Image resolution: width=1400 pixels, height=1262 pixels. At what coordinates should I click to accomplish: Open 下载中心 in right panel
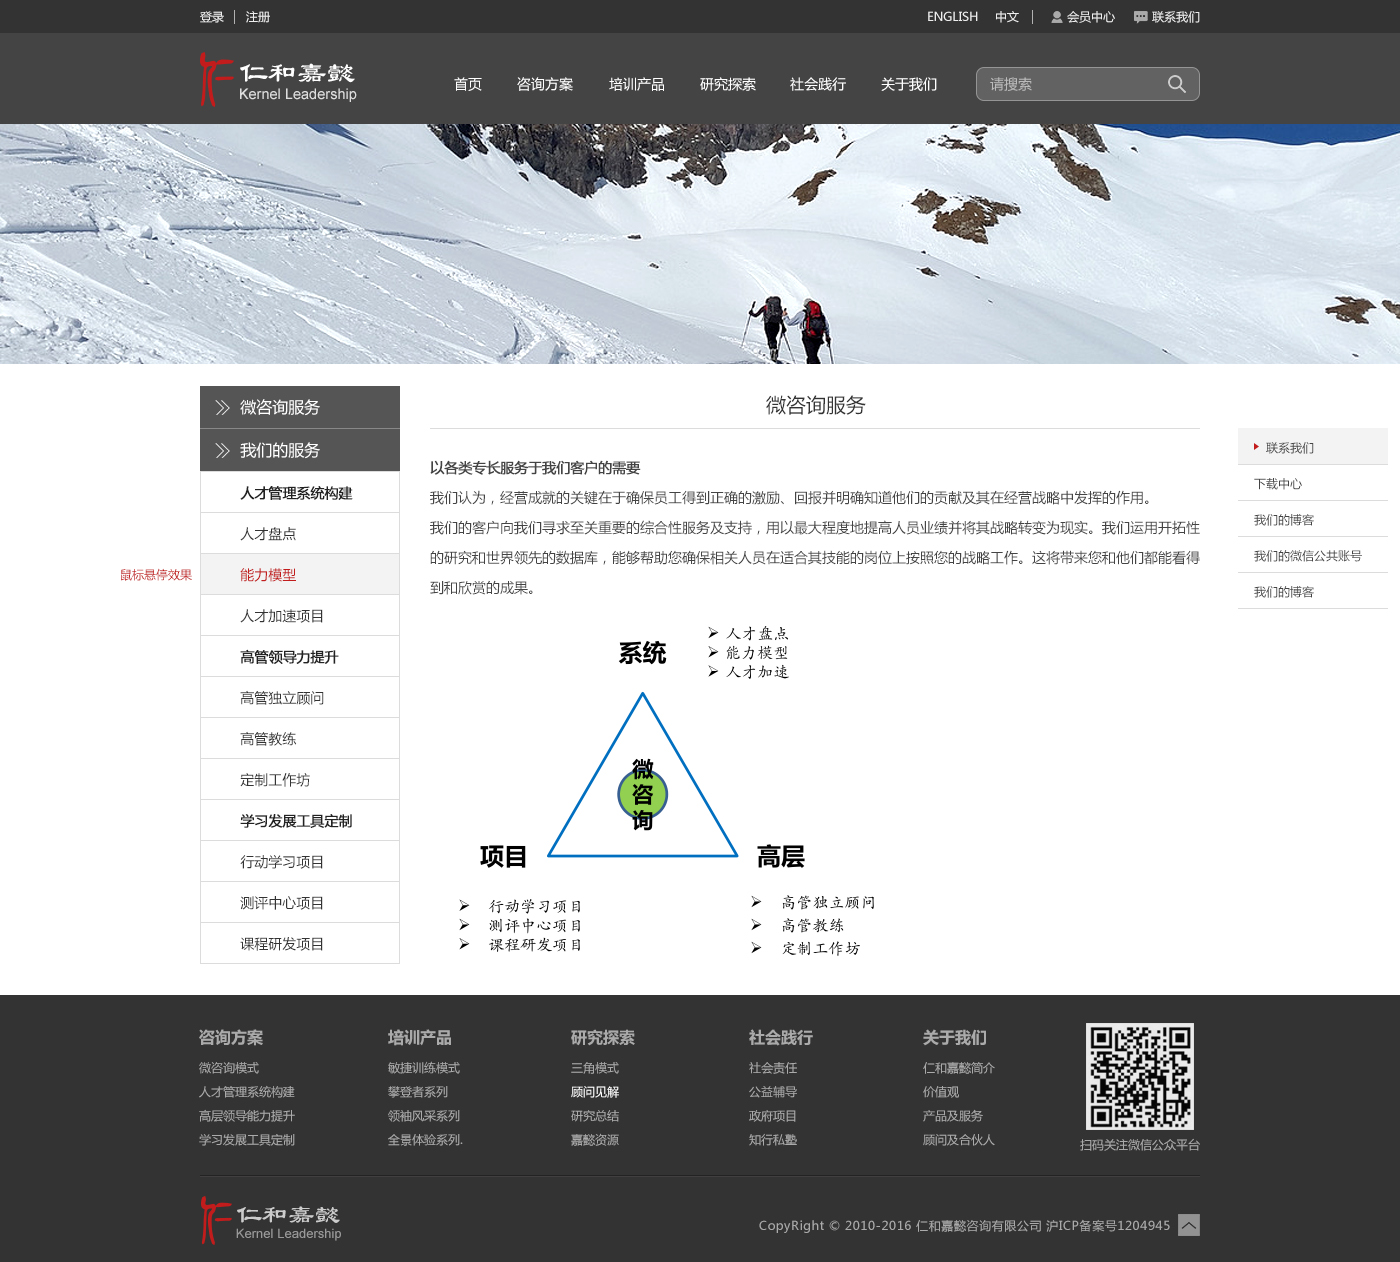tap(1278, 484)
